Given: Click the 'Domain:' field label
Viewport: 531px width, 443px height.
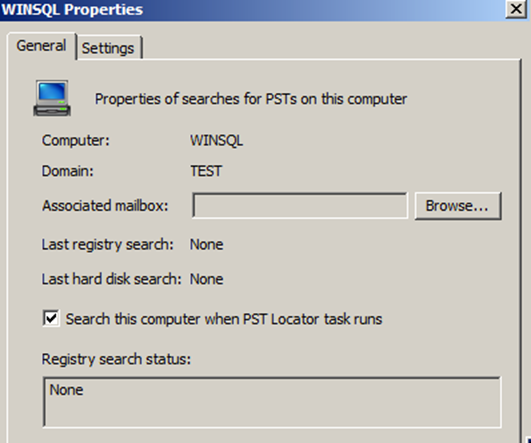Looking at the screenshot, I should [x=67, y=171].
